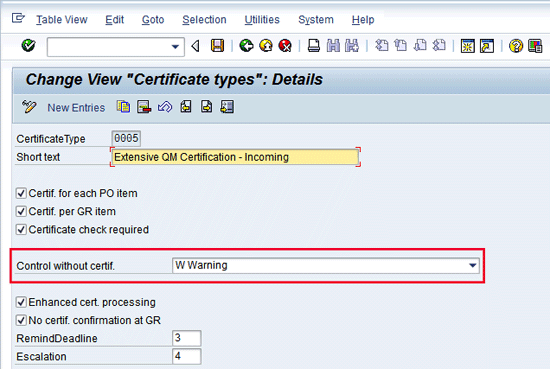The image size is (550, 369).
Task: Click the other entry selection icon
Action: click(227, 107)
